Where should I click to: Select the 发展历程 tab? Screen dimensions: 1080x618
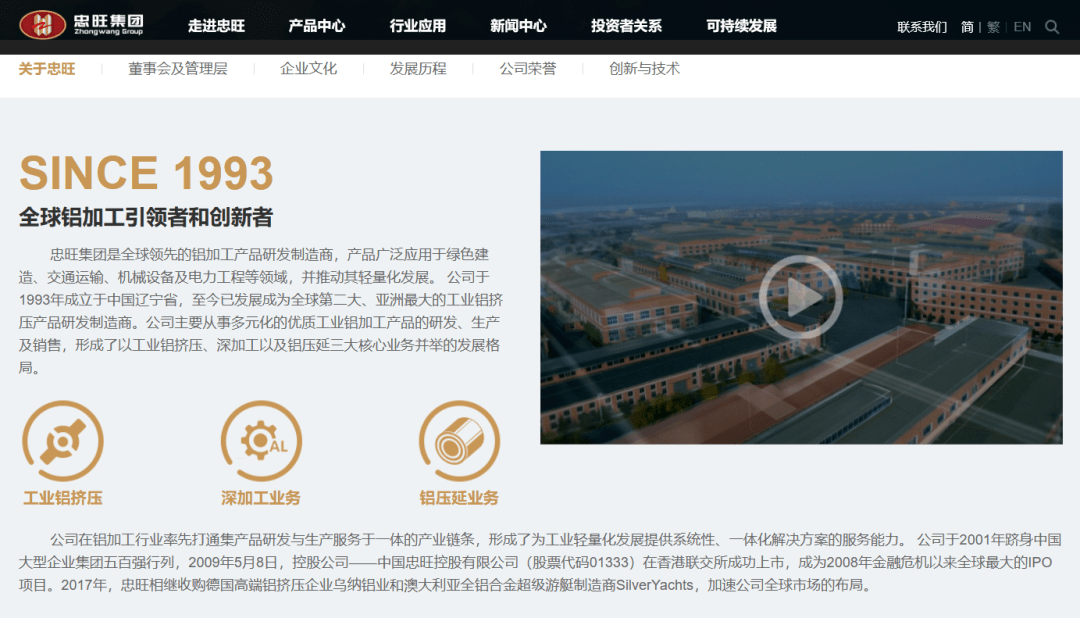click(418, 69)
